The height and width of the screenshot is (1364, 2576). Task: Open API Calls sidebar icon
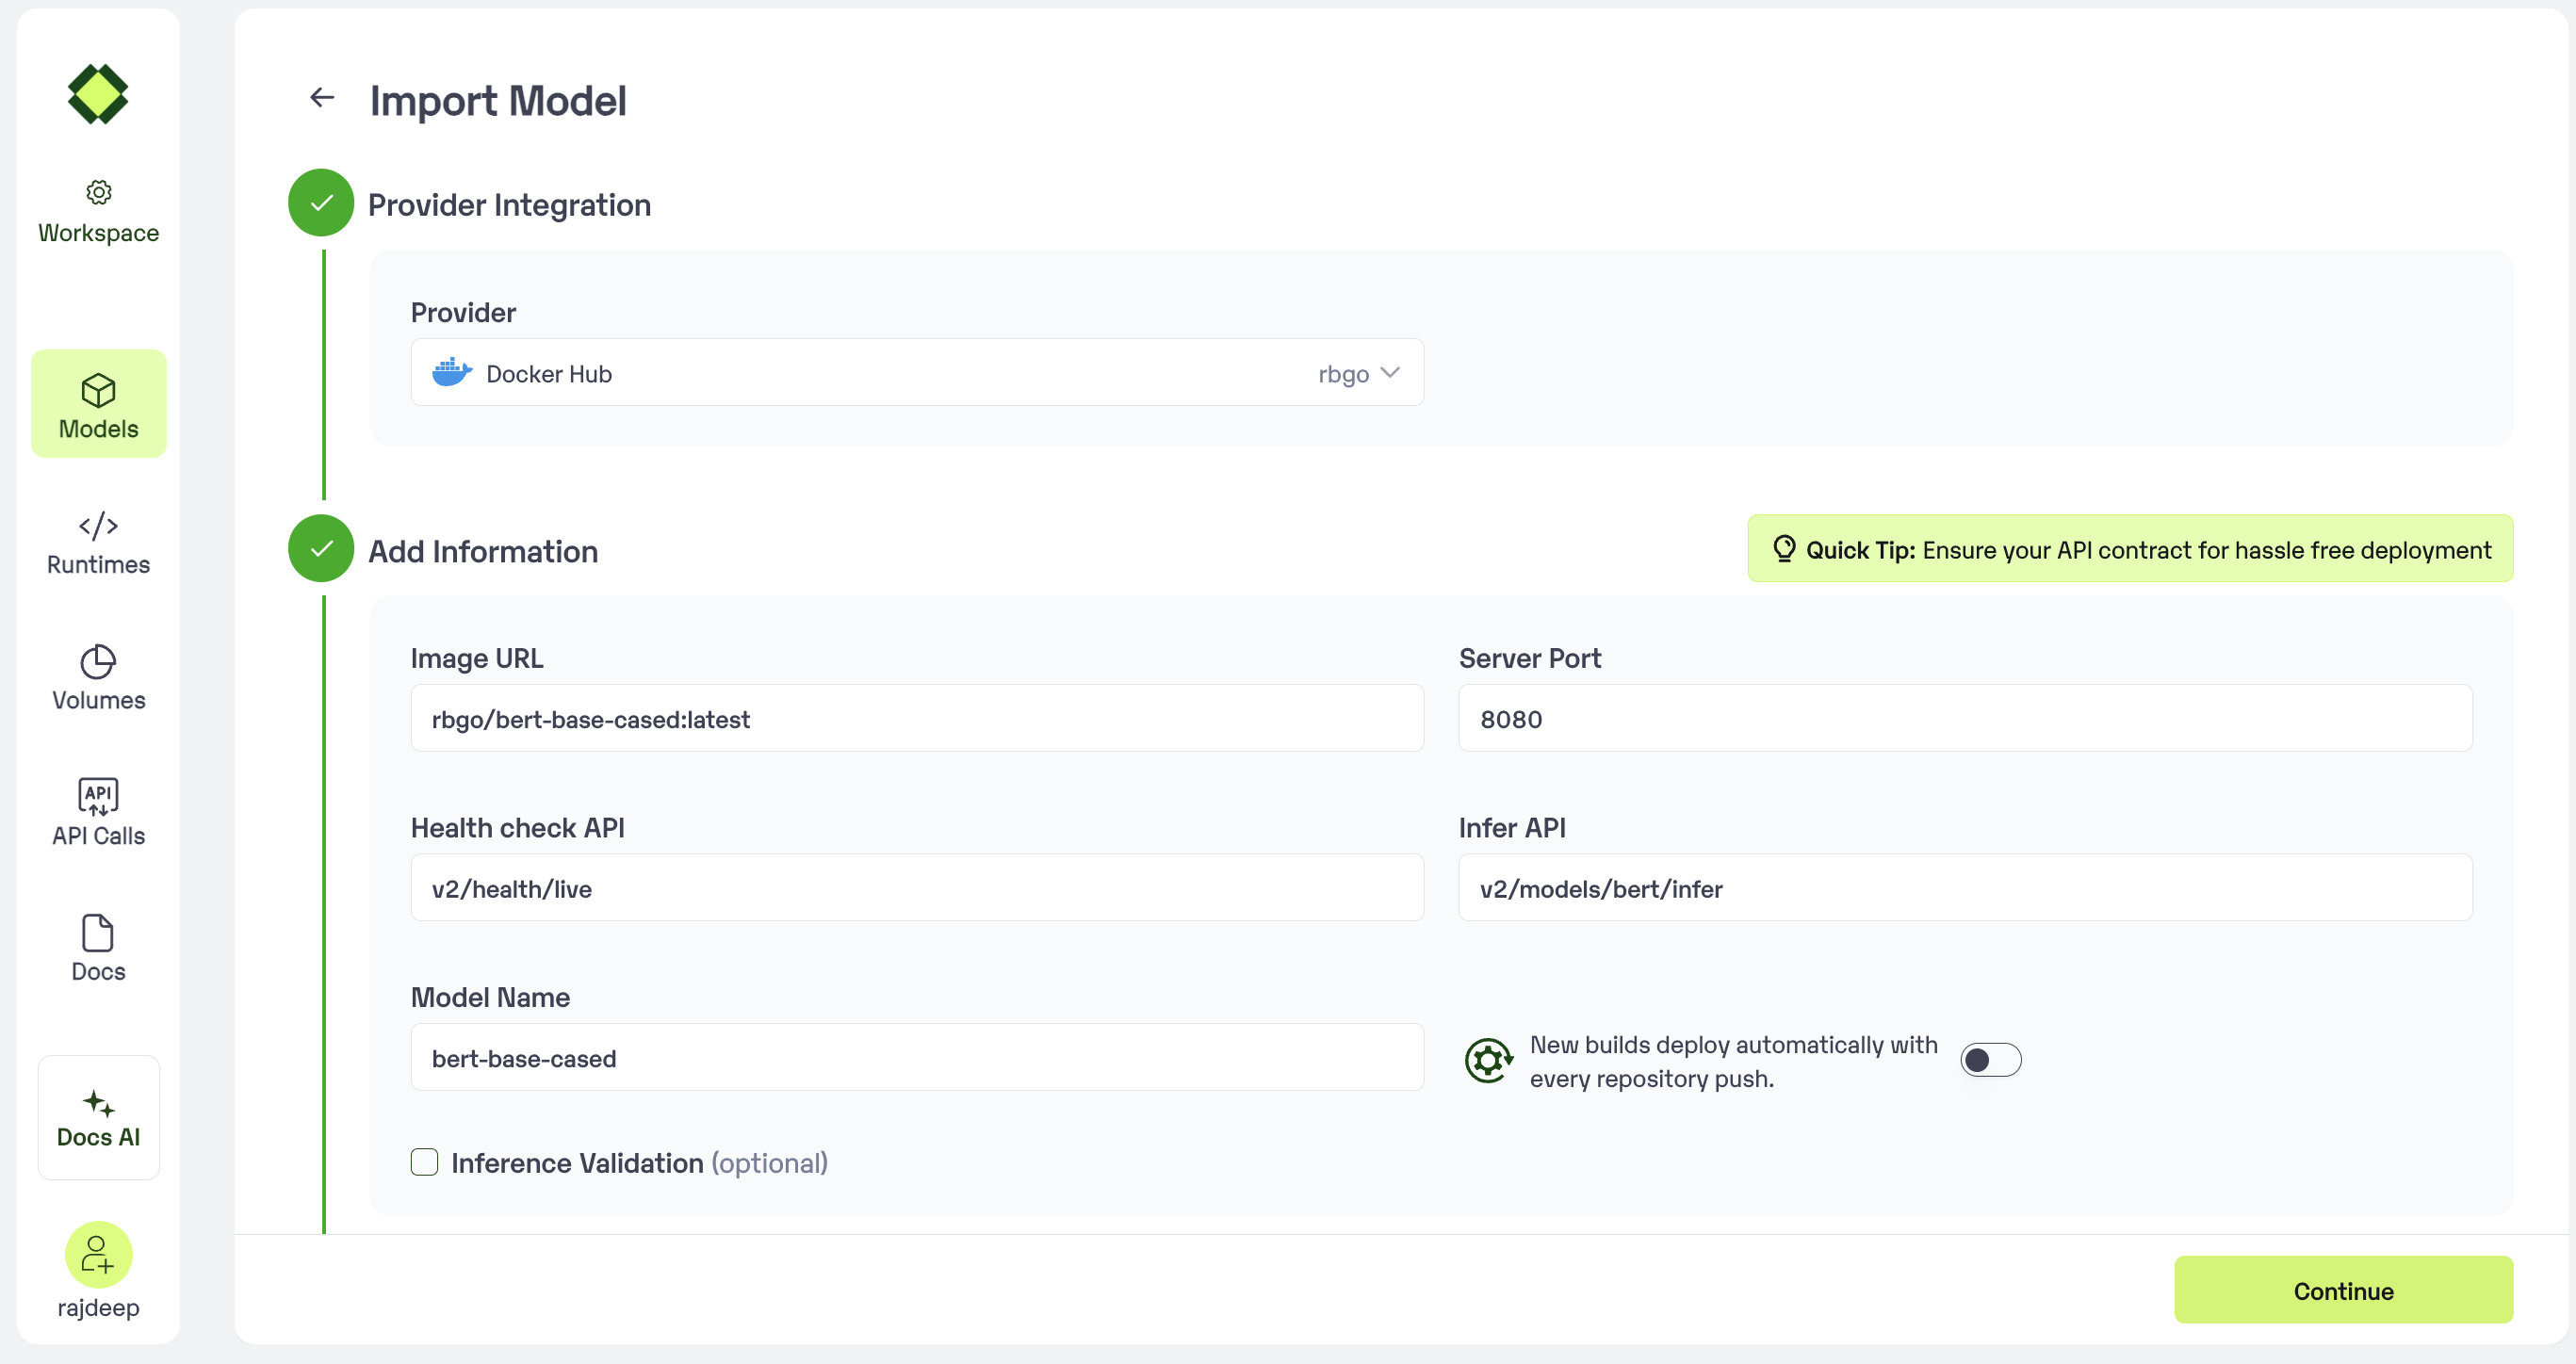tap(98, 797)
